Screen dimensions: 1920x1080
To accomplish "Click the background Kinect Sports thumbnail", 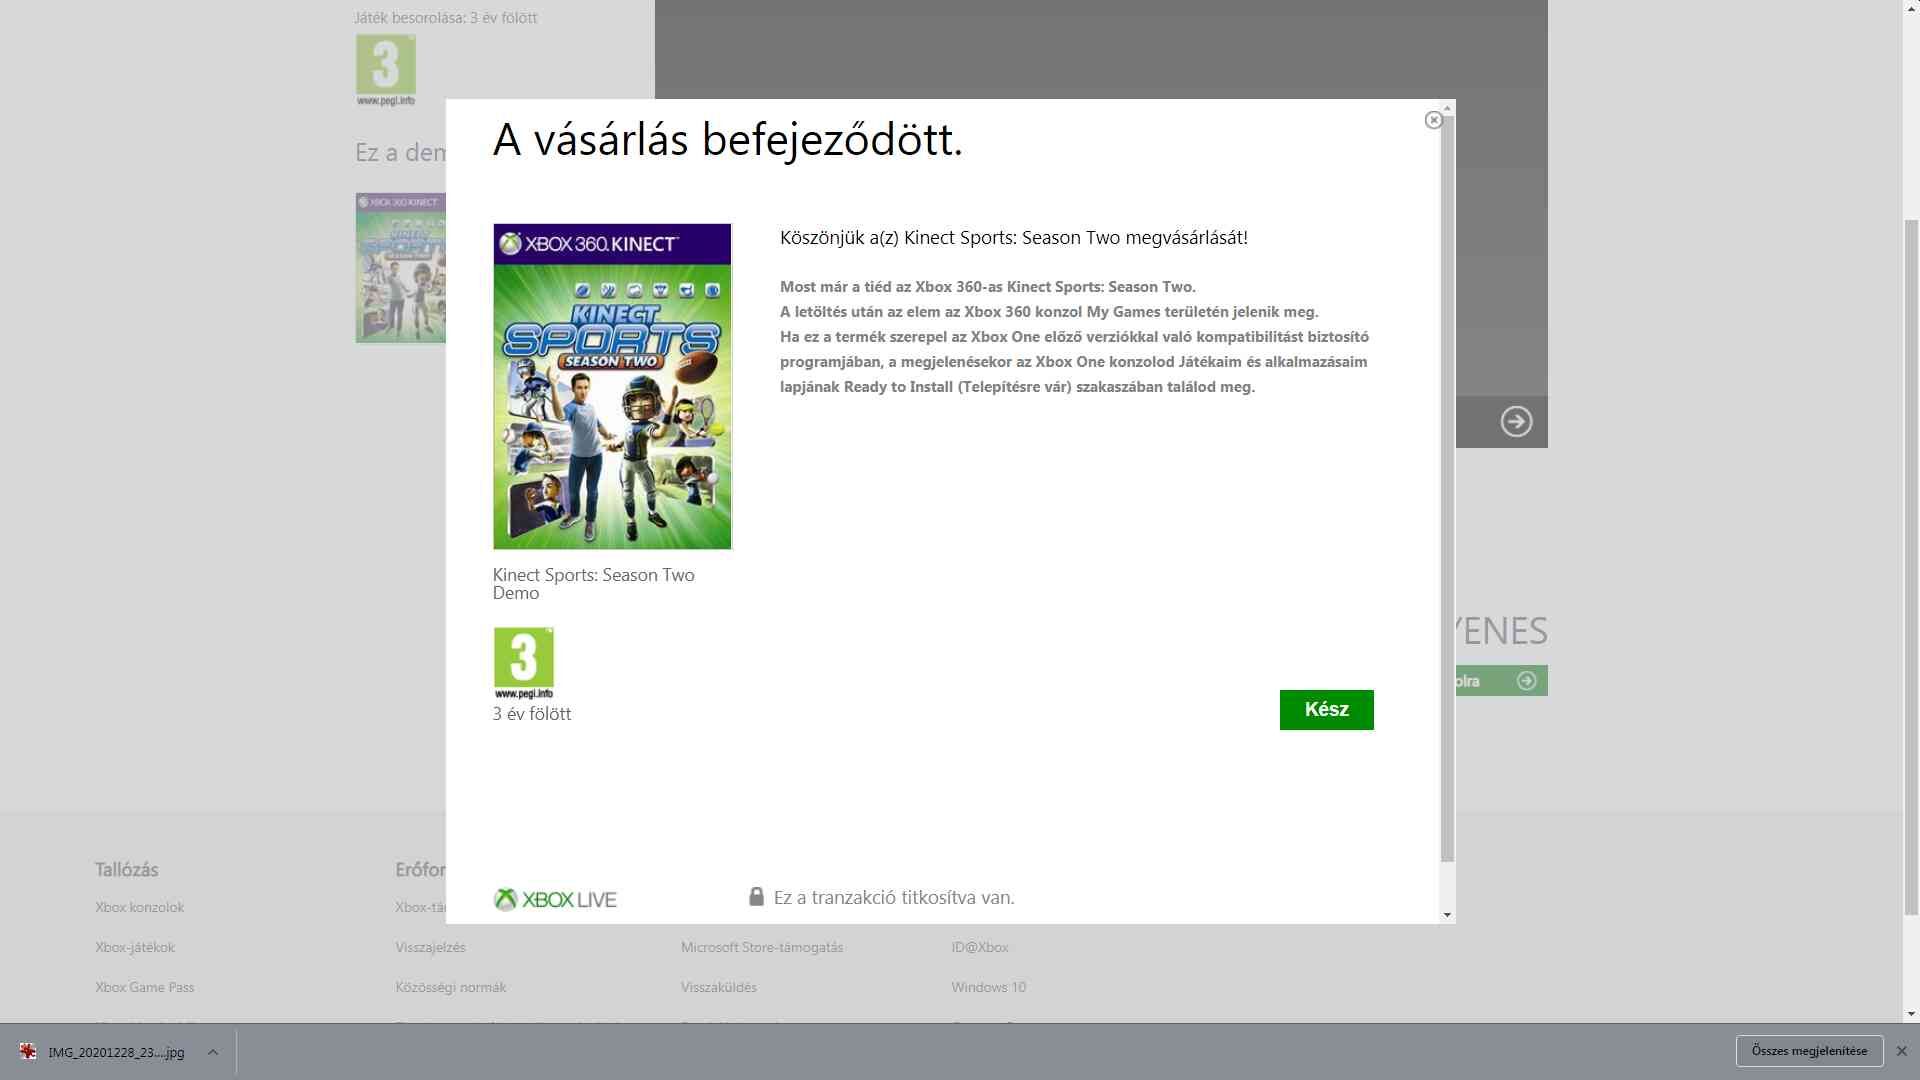I will coord(400,268).
